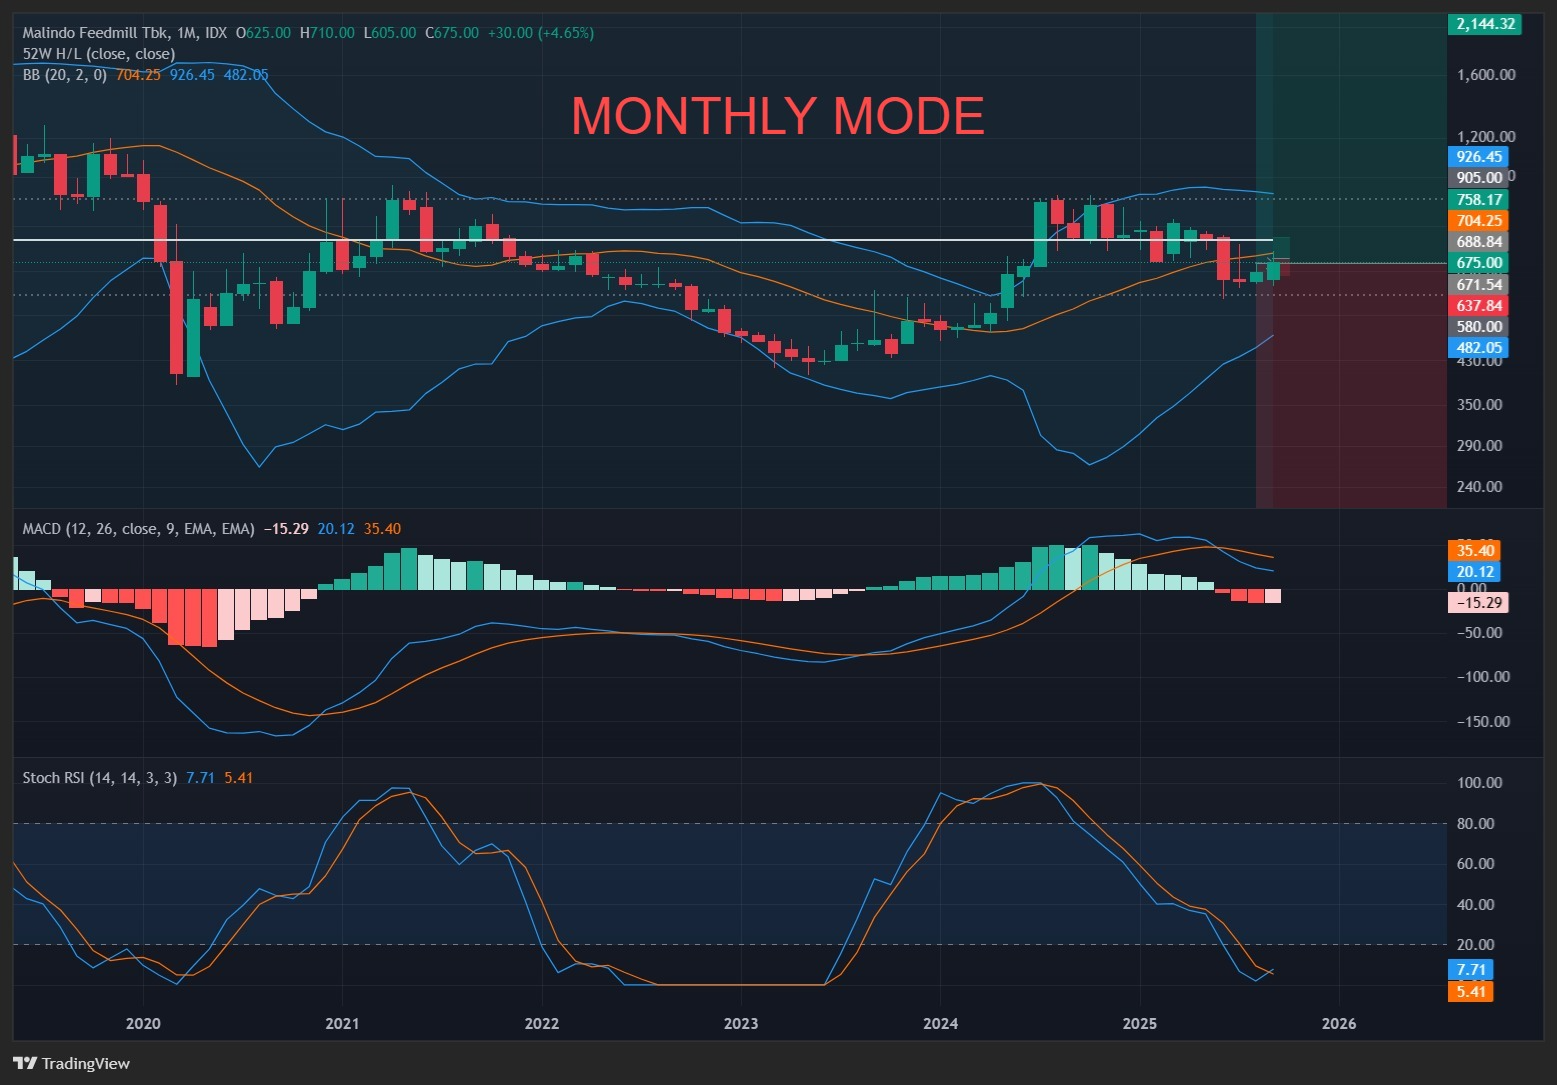Screen dimensions: 1557x1085
Task: Click the BB (20, 2, 0) indicator legend
Action: point(65,75)
